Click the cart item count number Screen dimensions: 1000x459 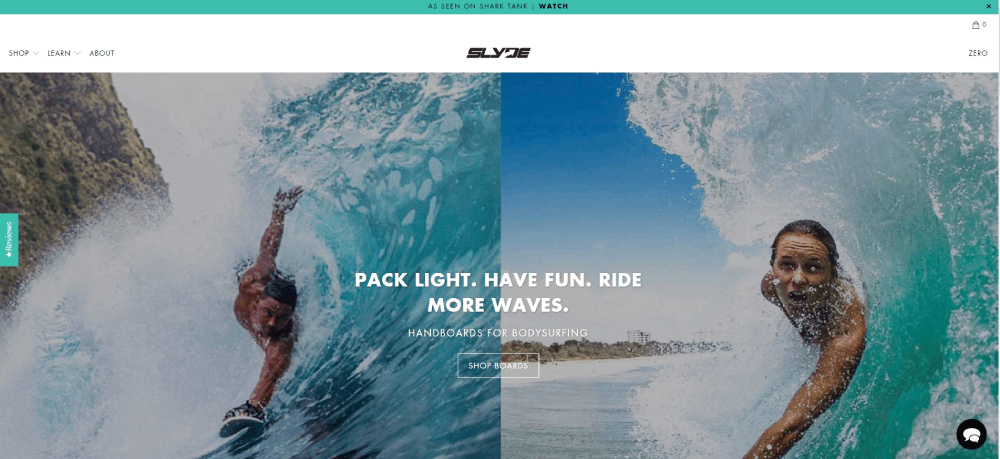(984, 25)
